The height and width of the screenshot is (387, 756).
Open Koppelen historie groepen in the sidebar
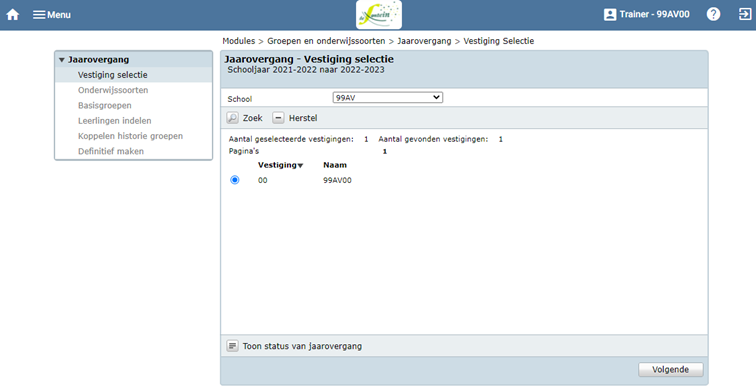[130, 136]
